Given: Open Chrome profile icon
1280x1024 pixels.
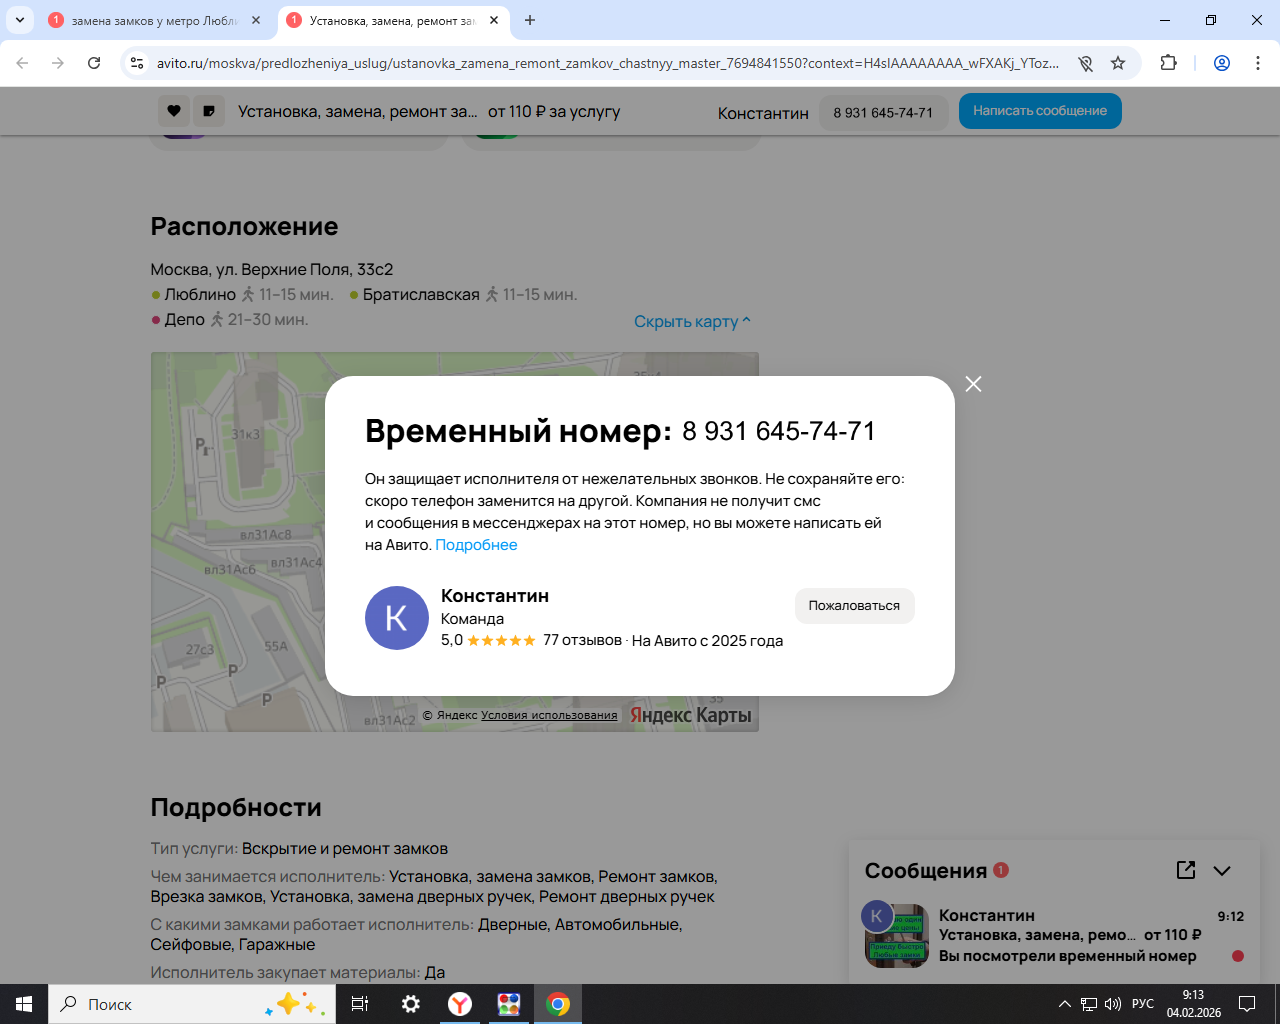Looking at the screenshot, I should pos(1222,63).
